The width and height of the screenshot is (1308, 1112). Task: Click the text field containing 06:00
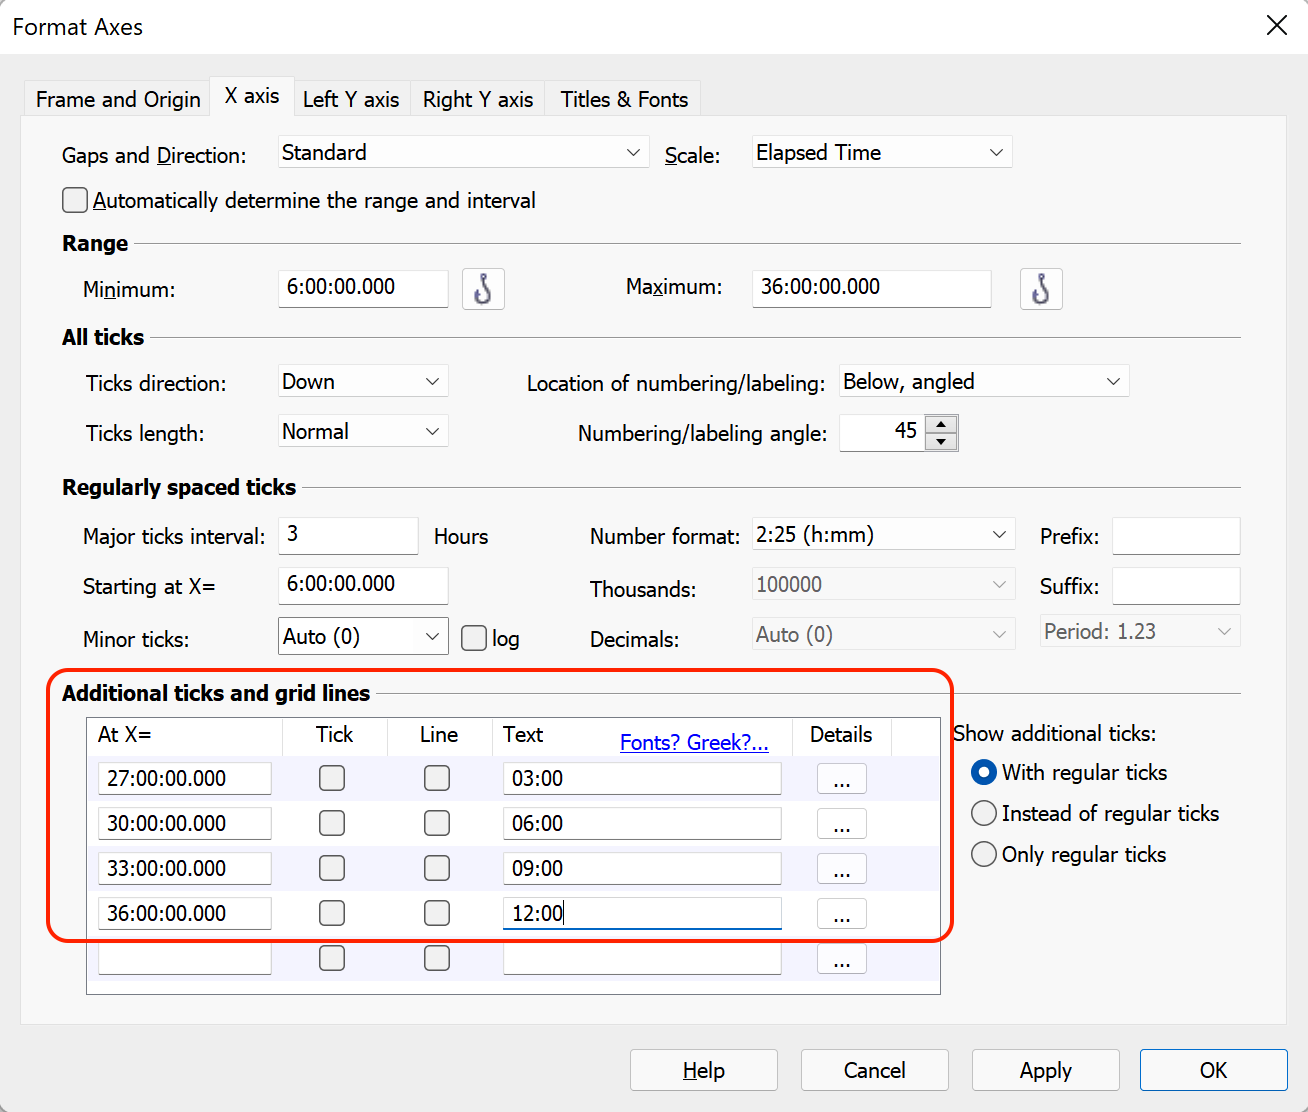(x=642, y=823)
